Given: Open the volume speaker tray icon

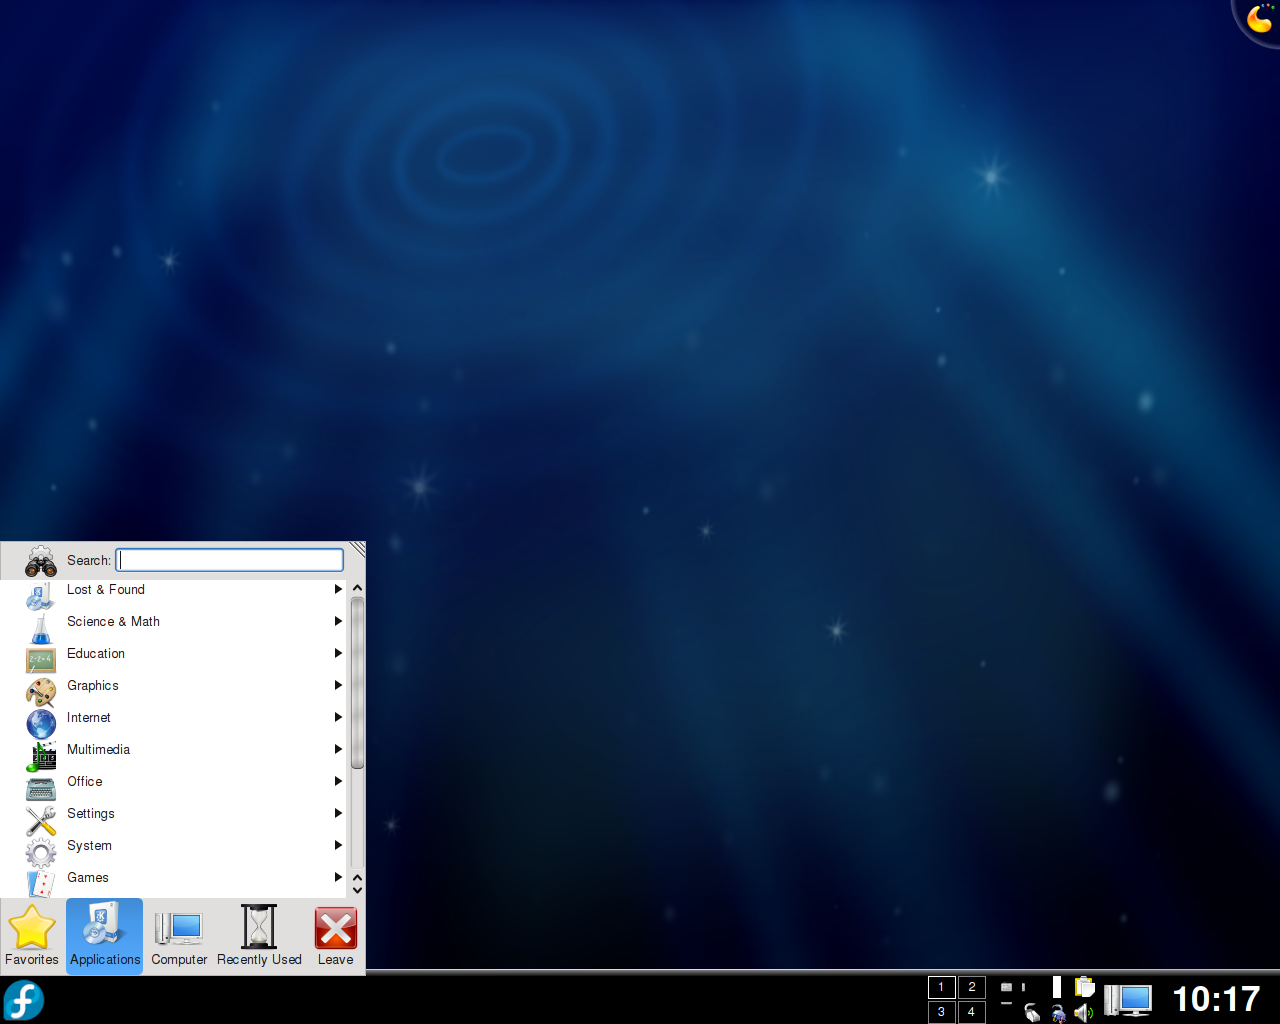Looking at the screenshot, I should (x=1084, y=1013).
